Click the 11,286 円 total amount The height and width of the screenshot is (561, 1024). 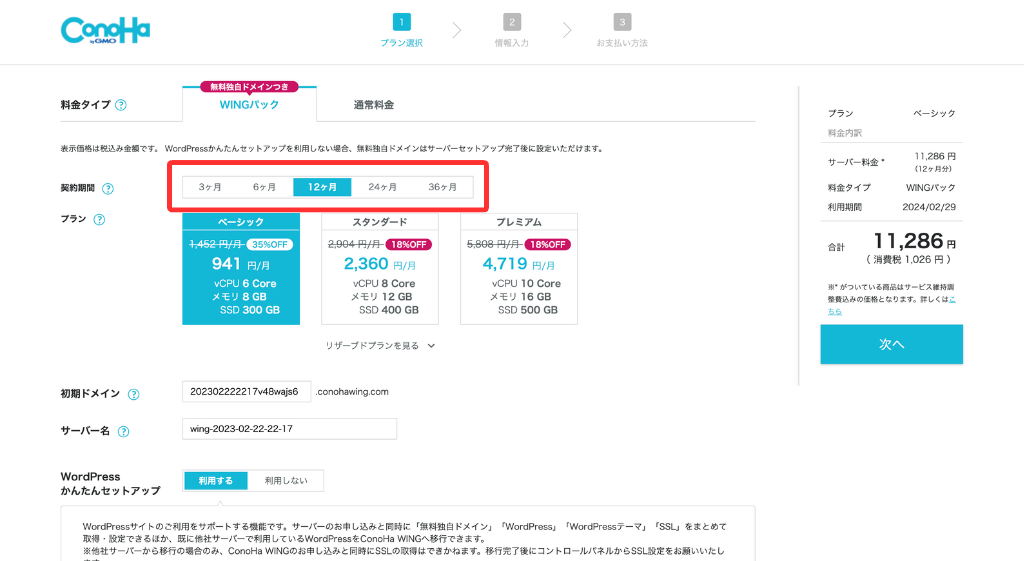914,242
